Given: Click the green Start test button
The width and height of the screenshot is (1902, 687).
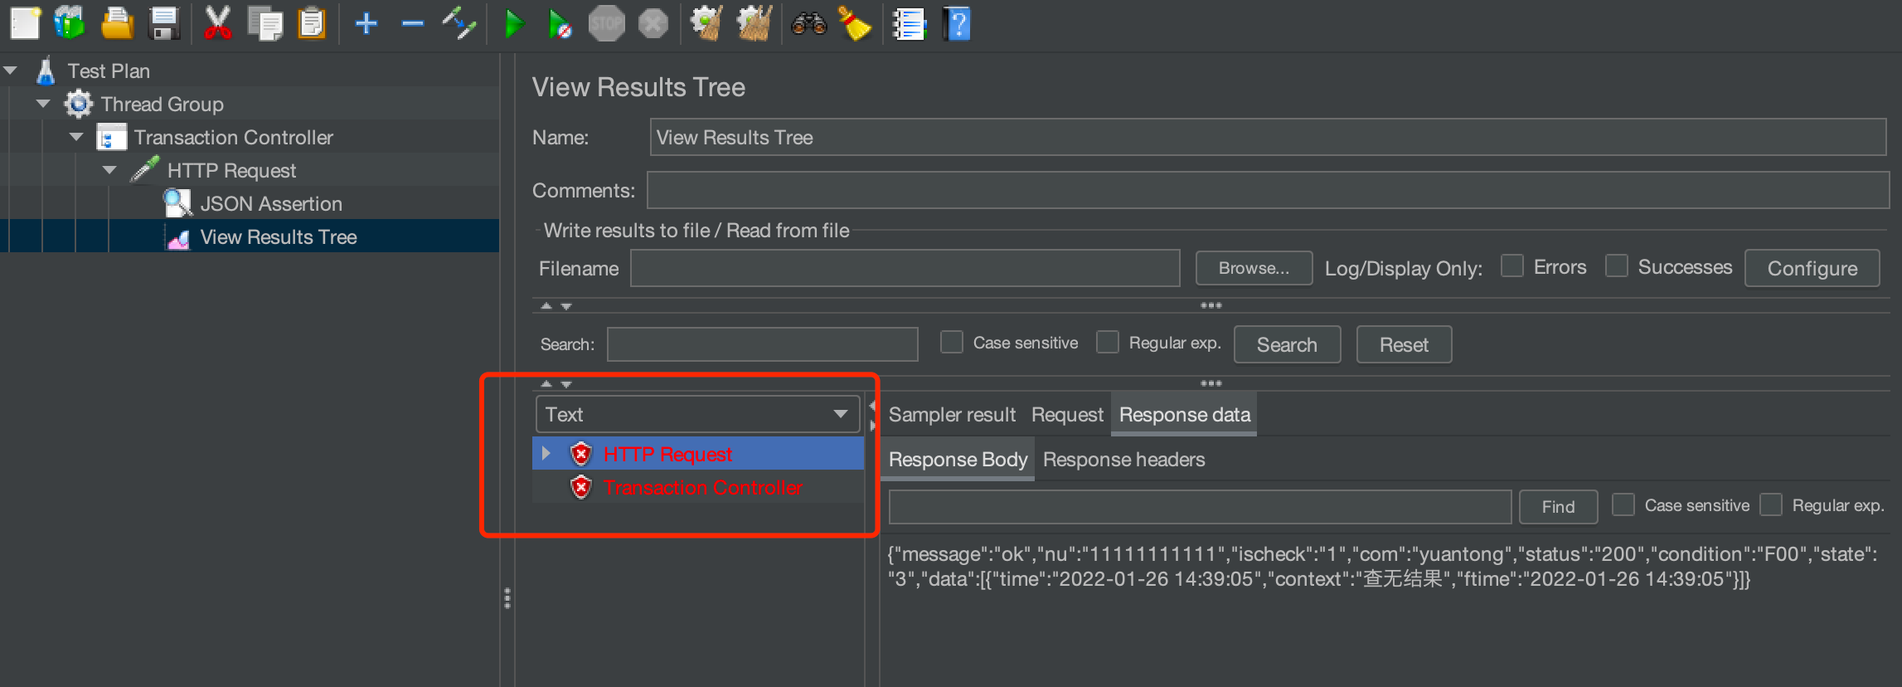Looking at the screenshot, I should coord(513,24).
